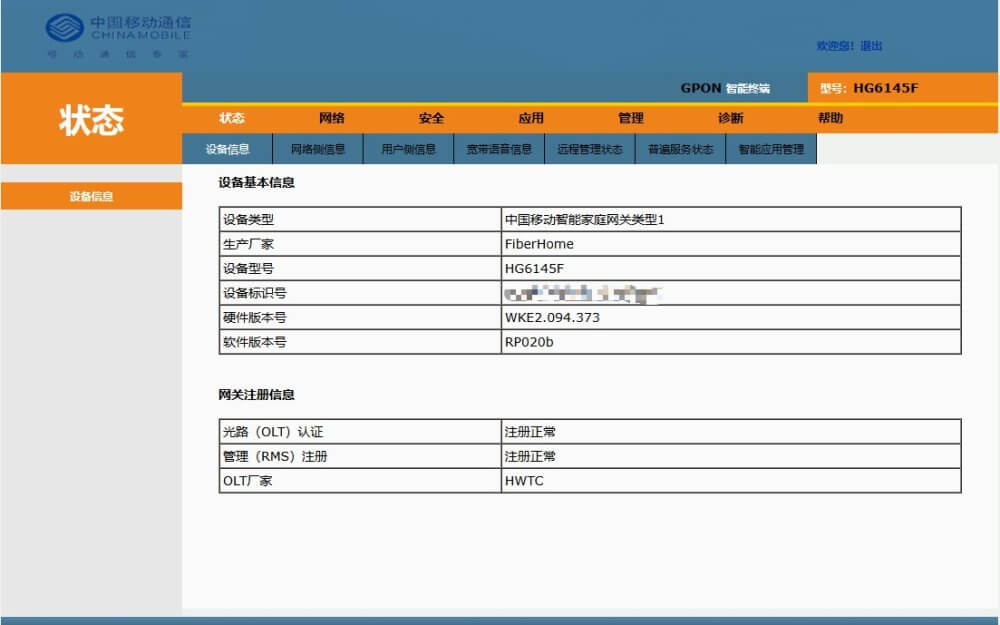Click the blurred 设备标识号 value
Image resolution: width=1000 pixels, height=625 pixels.
(x=584, y=294)
